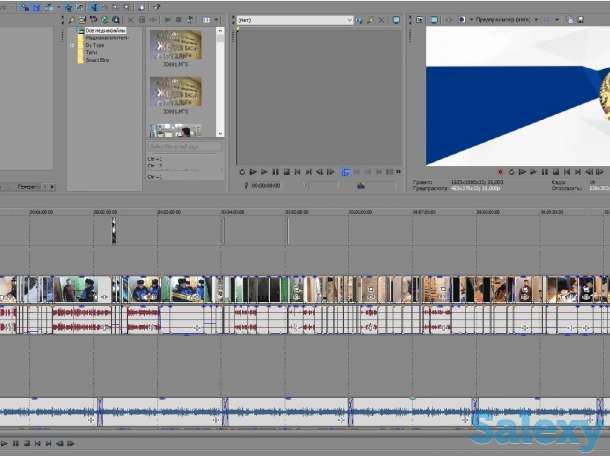Copy snapshot to clipboard in Preview
The width and height of the screenshot is (610, 456).
[570, 19]
